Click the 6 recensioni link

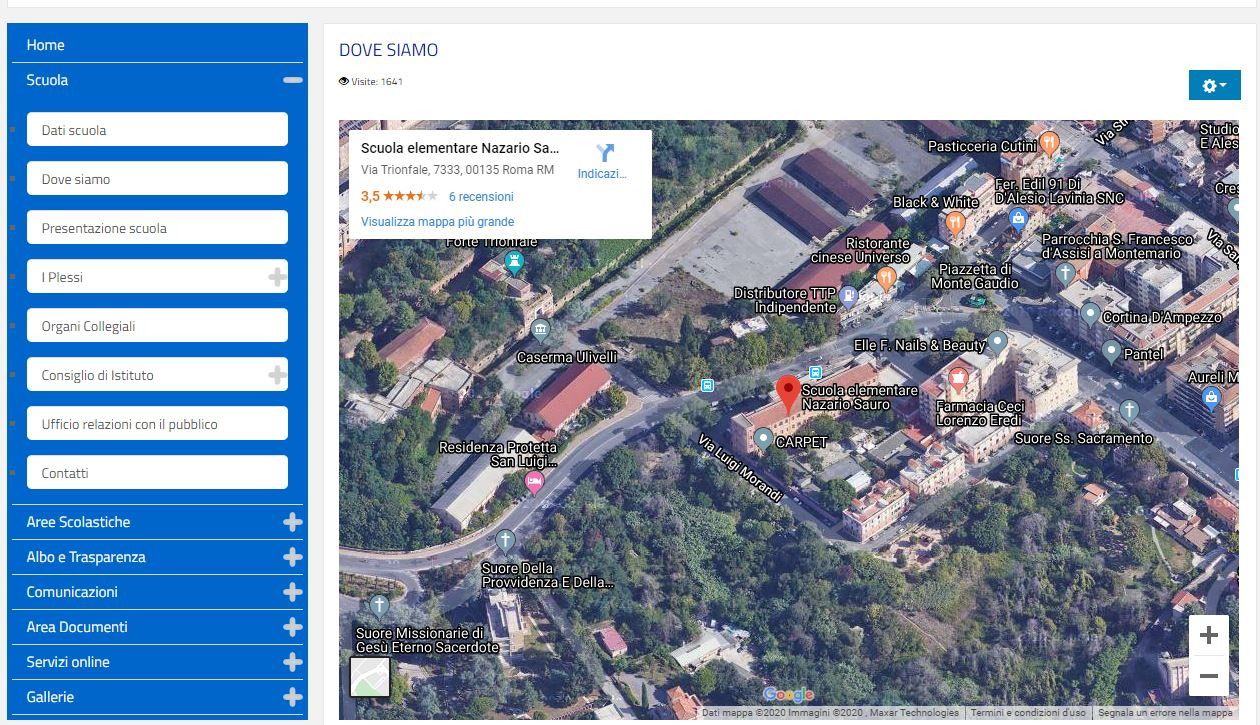480,196
